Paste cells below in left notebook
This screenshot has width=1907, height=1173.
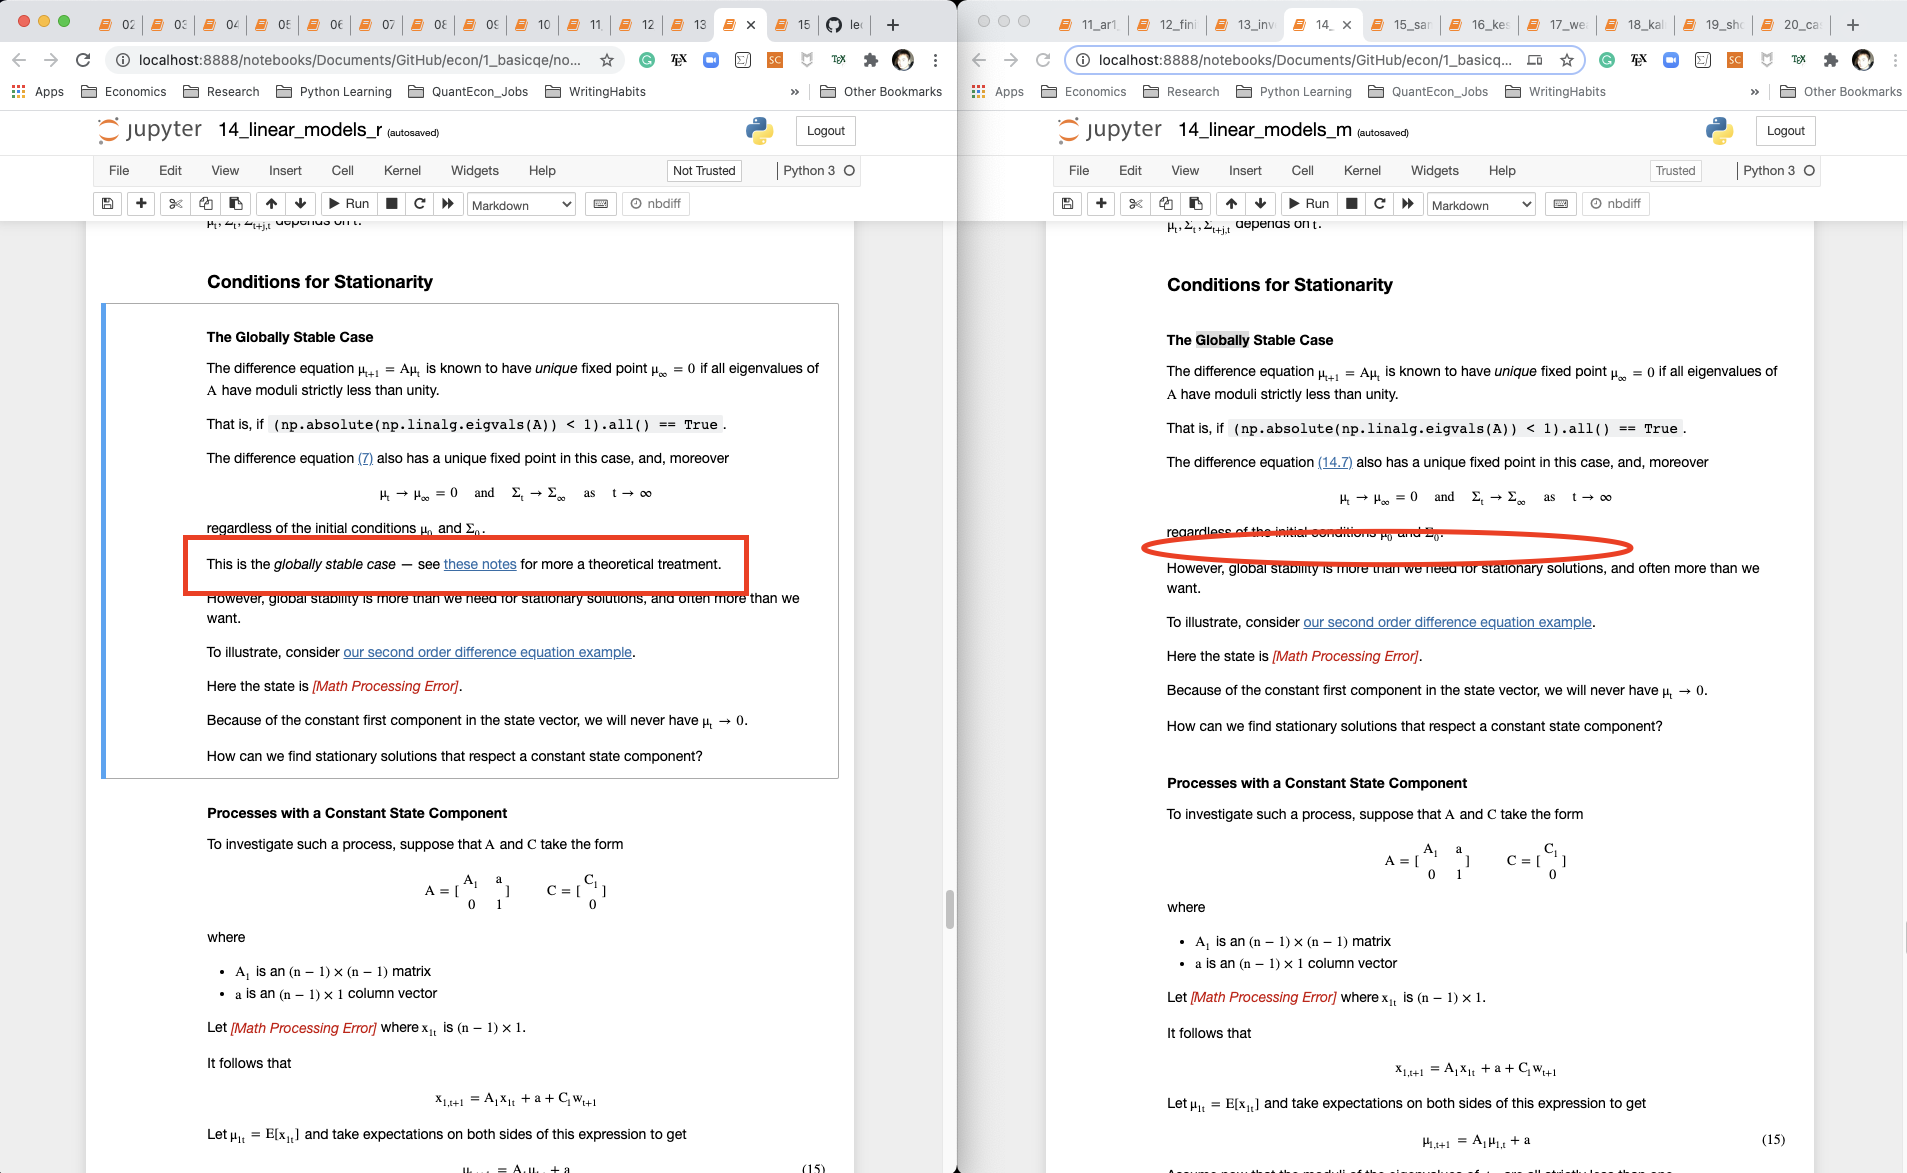pos(235,204)
